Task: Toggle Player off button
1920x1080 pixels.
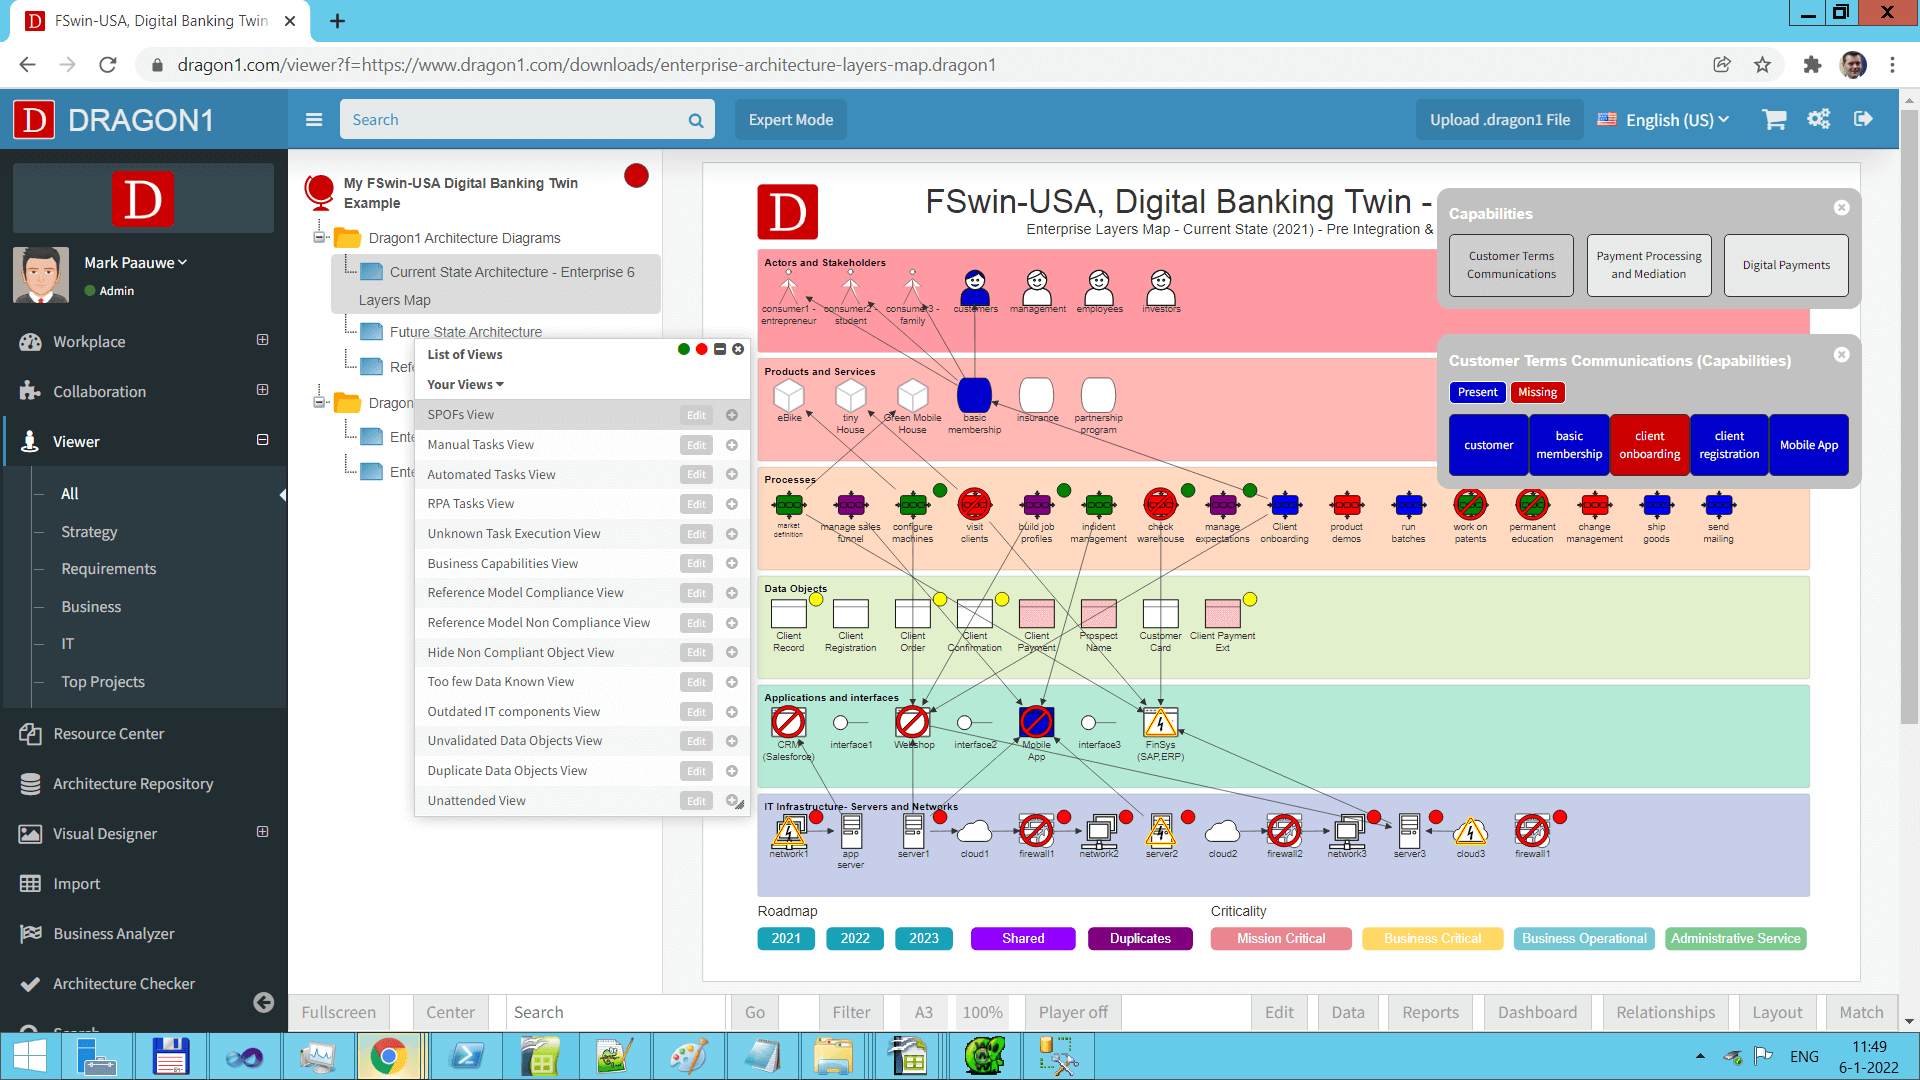Action: tap(1073, 1013)
